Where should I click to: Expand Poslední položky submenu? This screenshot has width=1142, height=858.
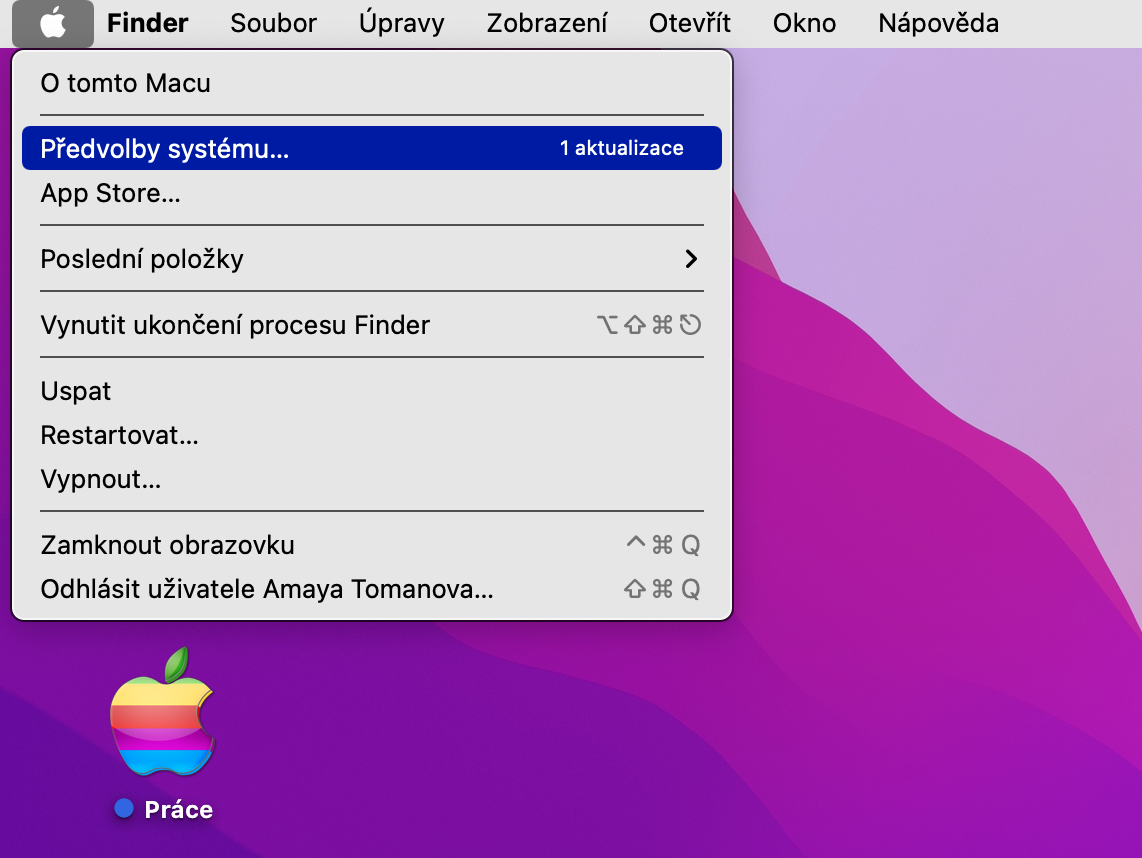(371, 259)
